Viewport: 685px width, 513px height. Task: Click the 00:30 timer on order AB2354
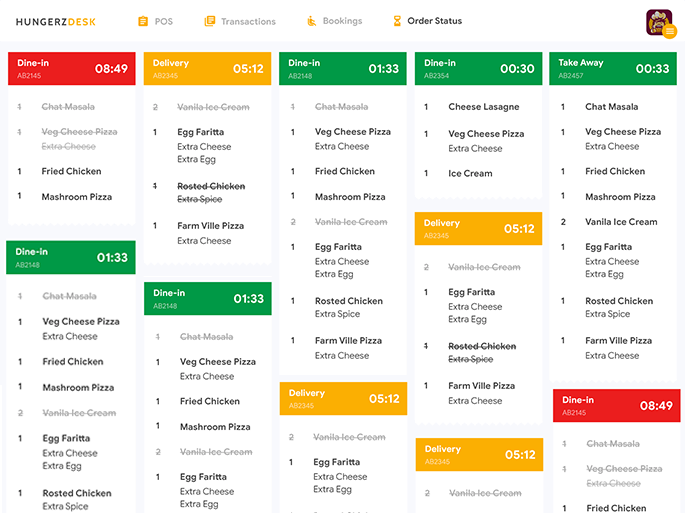[x=517, y=69]
